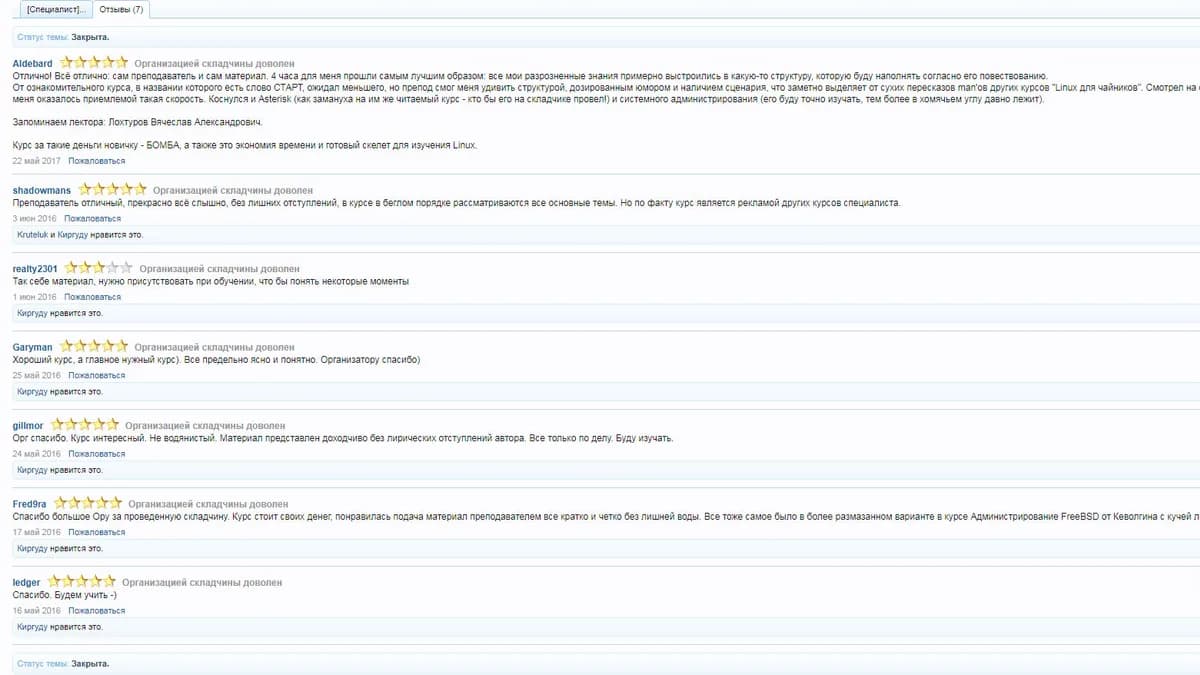Click the date 16 май 2016
This screenshot has width=1200, height=675.
pyautogui.click(x=37, y=610)
